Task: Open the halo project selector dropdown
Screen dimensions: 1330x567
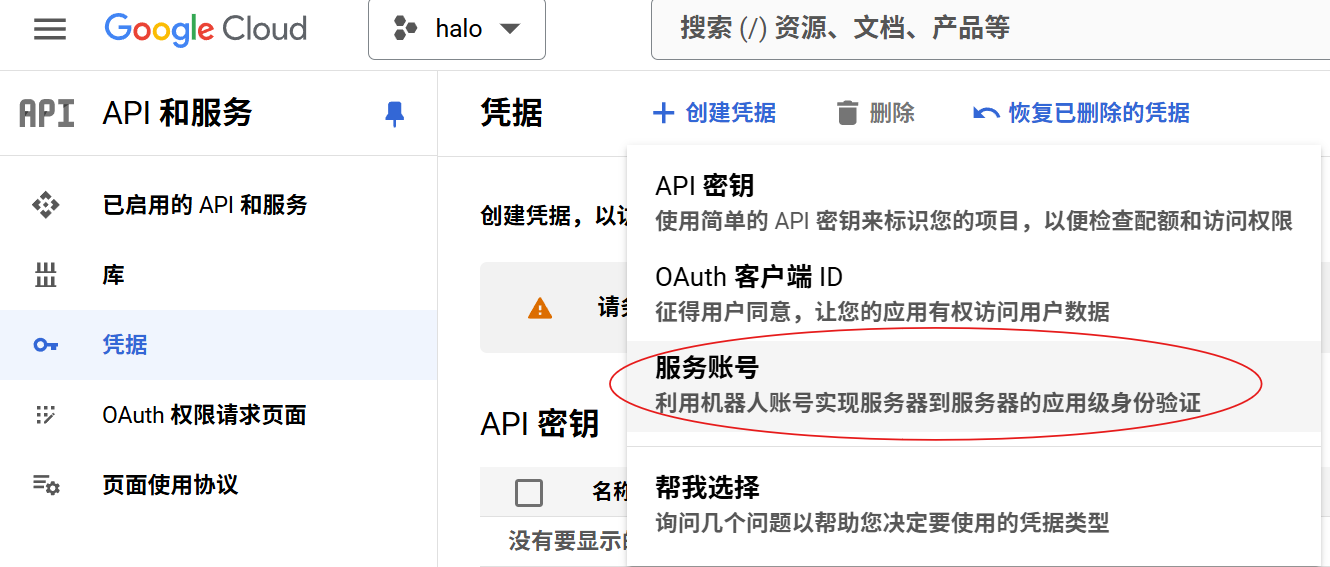Action: click(x=457, y=29)
